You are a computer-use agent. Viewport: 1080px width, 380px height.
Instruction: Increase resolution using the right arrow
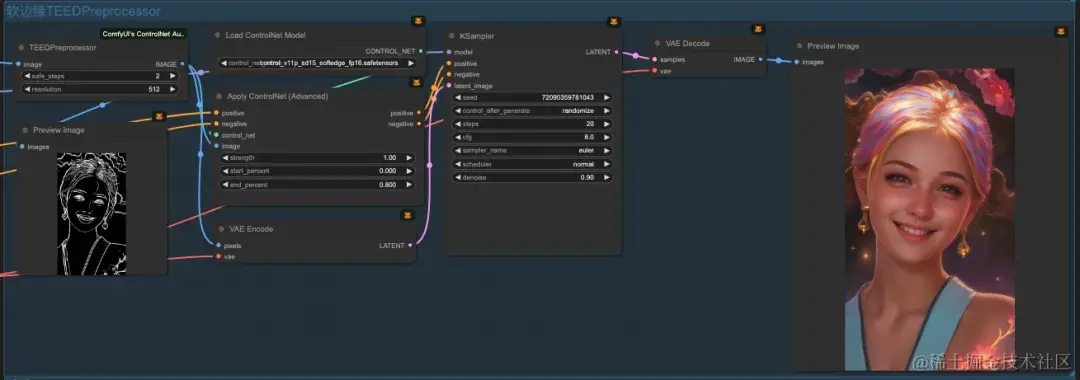[x=172, y=89]
